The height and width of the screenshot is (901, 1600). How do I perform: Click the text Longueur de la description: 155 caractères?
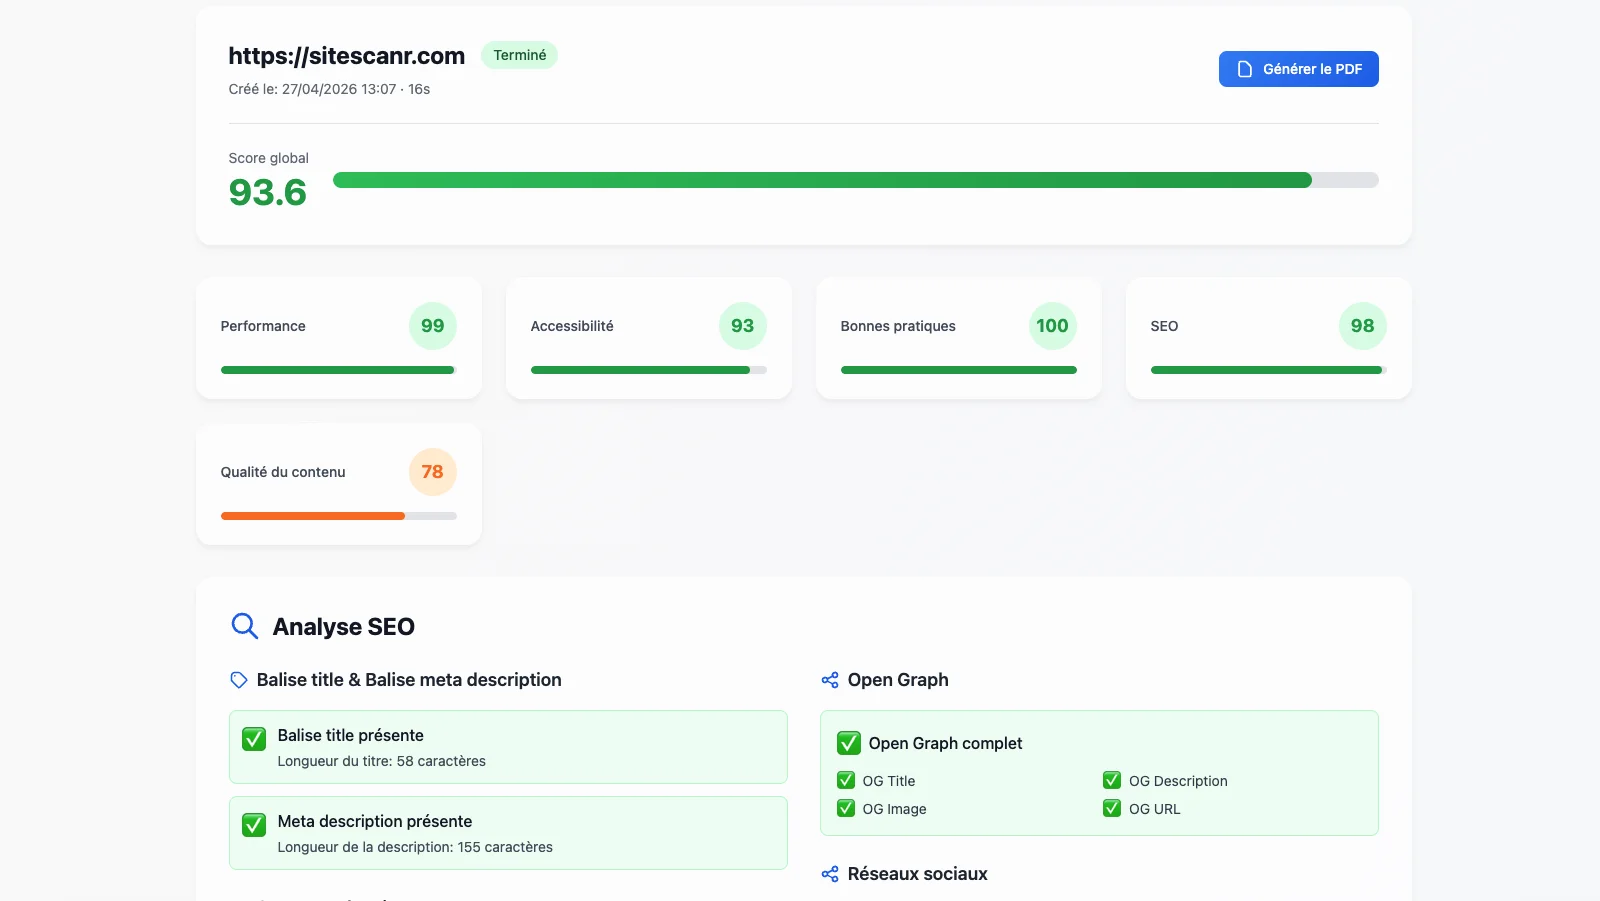[415, 847]
